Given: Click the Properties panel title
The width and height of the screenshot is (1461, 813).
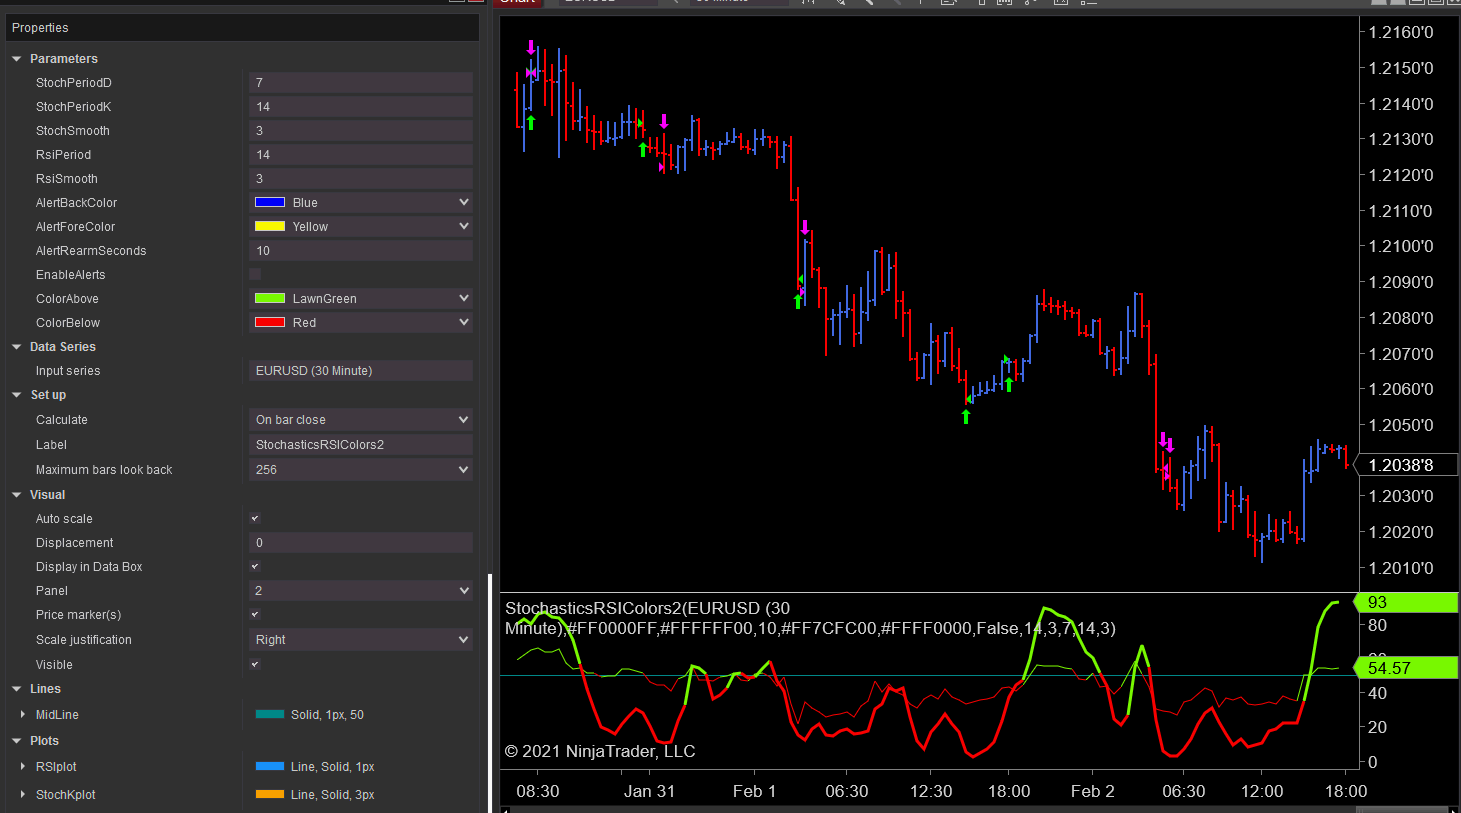Looking at the screenshot, I should pyautogui.click(x=40, y=28).
